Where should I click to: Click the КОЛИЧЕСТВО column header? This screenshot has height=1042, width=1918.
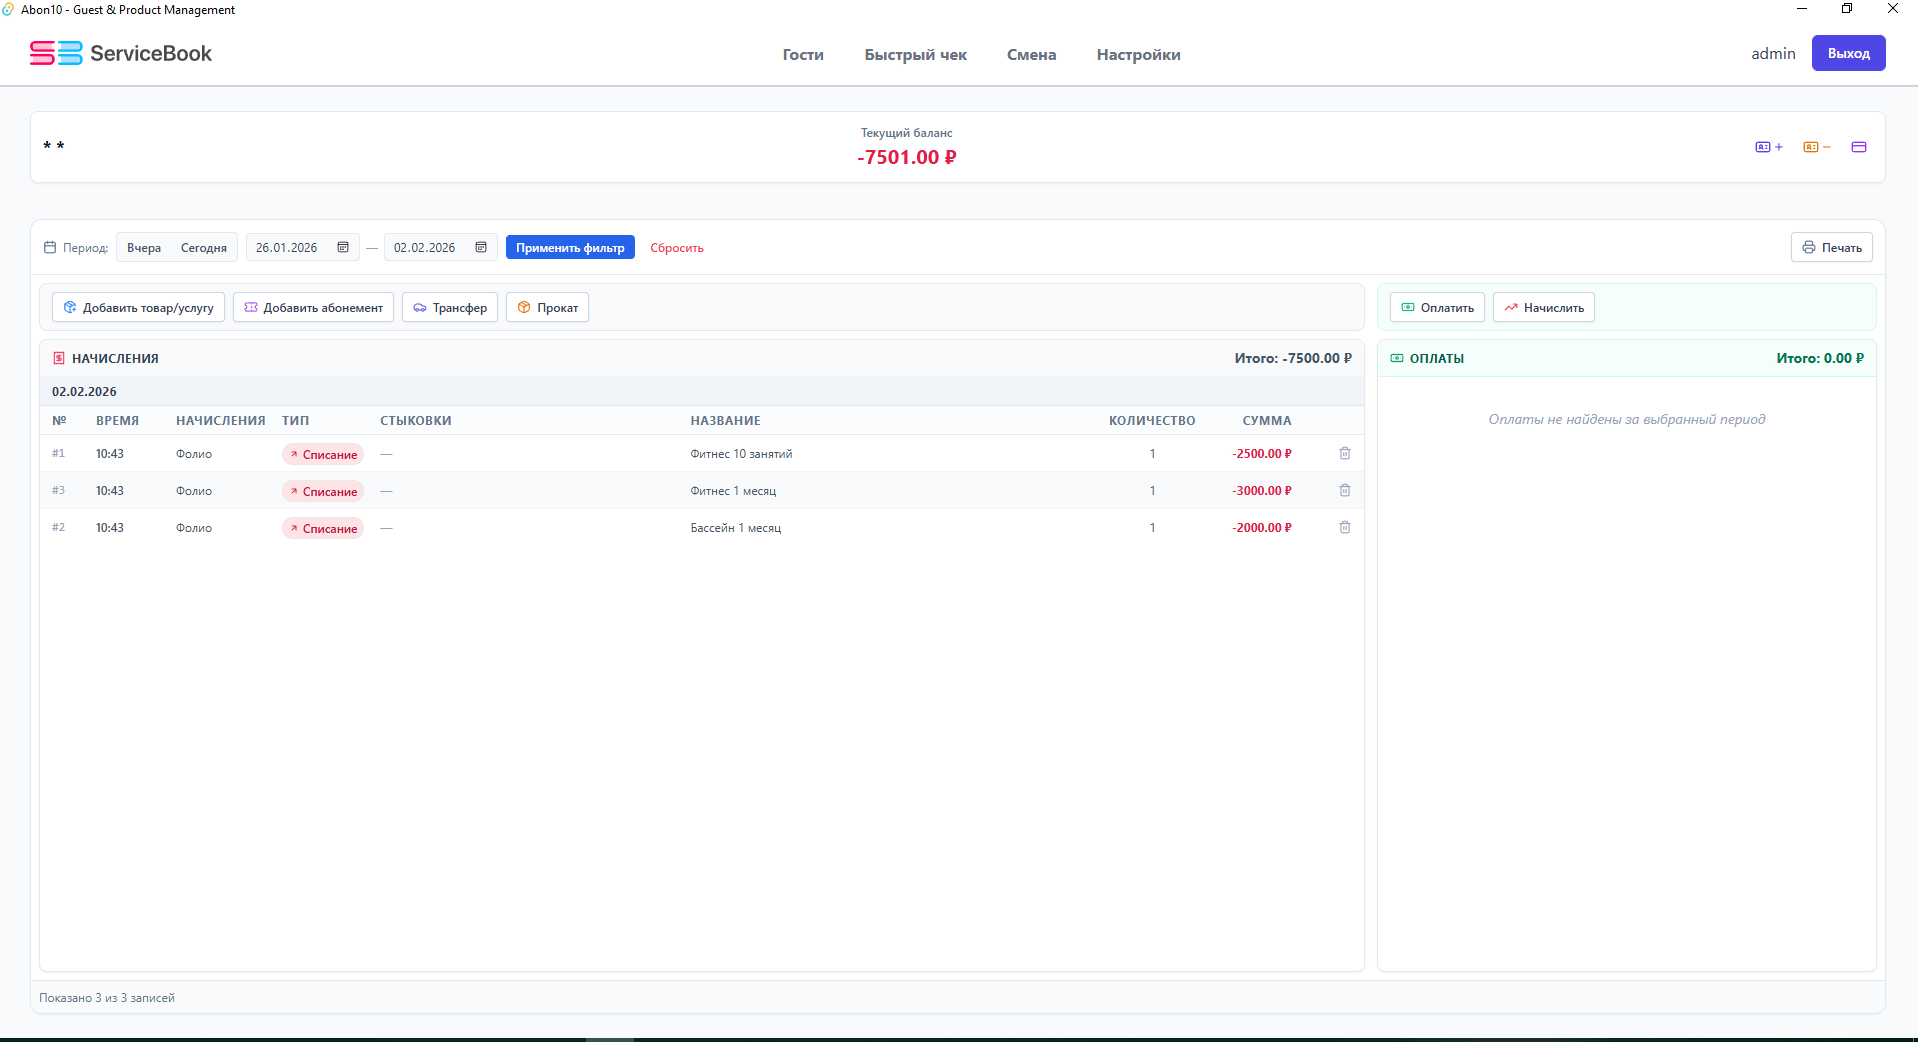(1152, 421)
